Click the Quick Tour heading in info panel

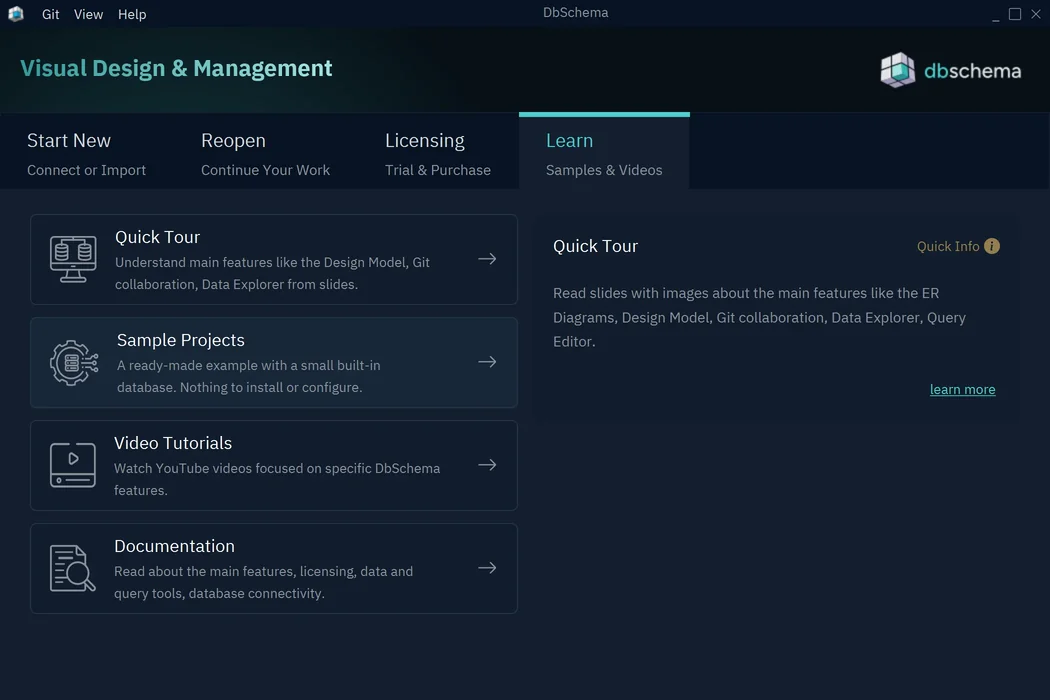pos(595,247)
